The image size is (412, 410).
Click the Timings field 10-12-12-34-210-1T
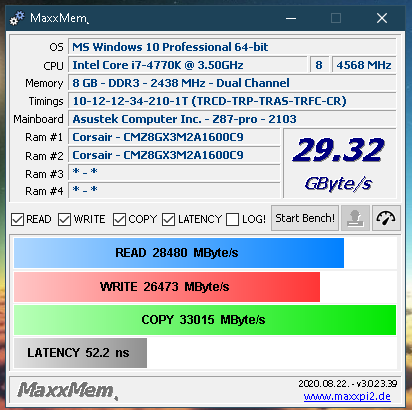pos(232,101)
